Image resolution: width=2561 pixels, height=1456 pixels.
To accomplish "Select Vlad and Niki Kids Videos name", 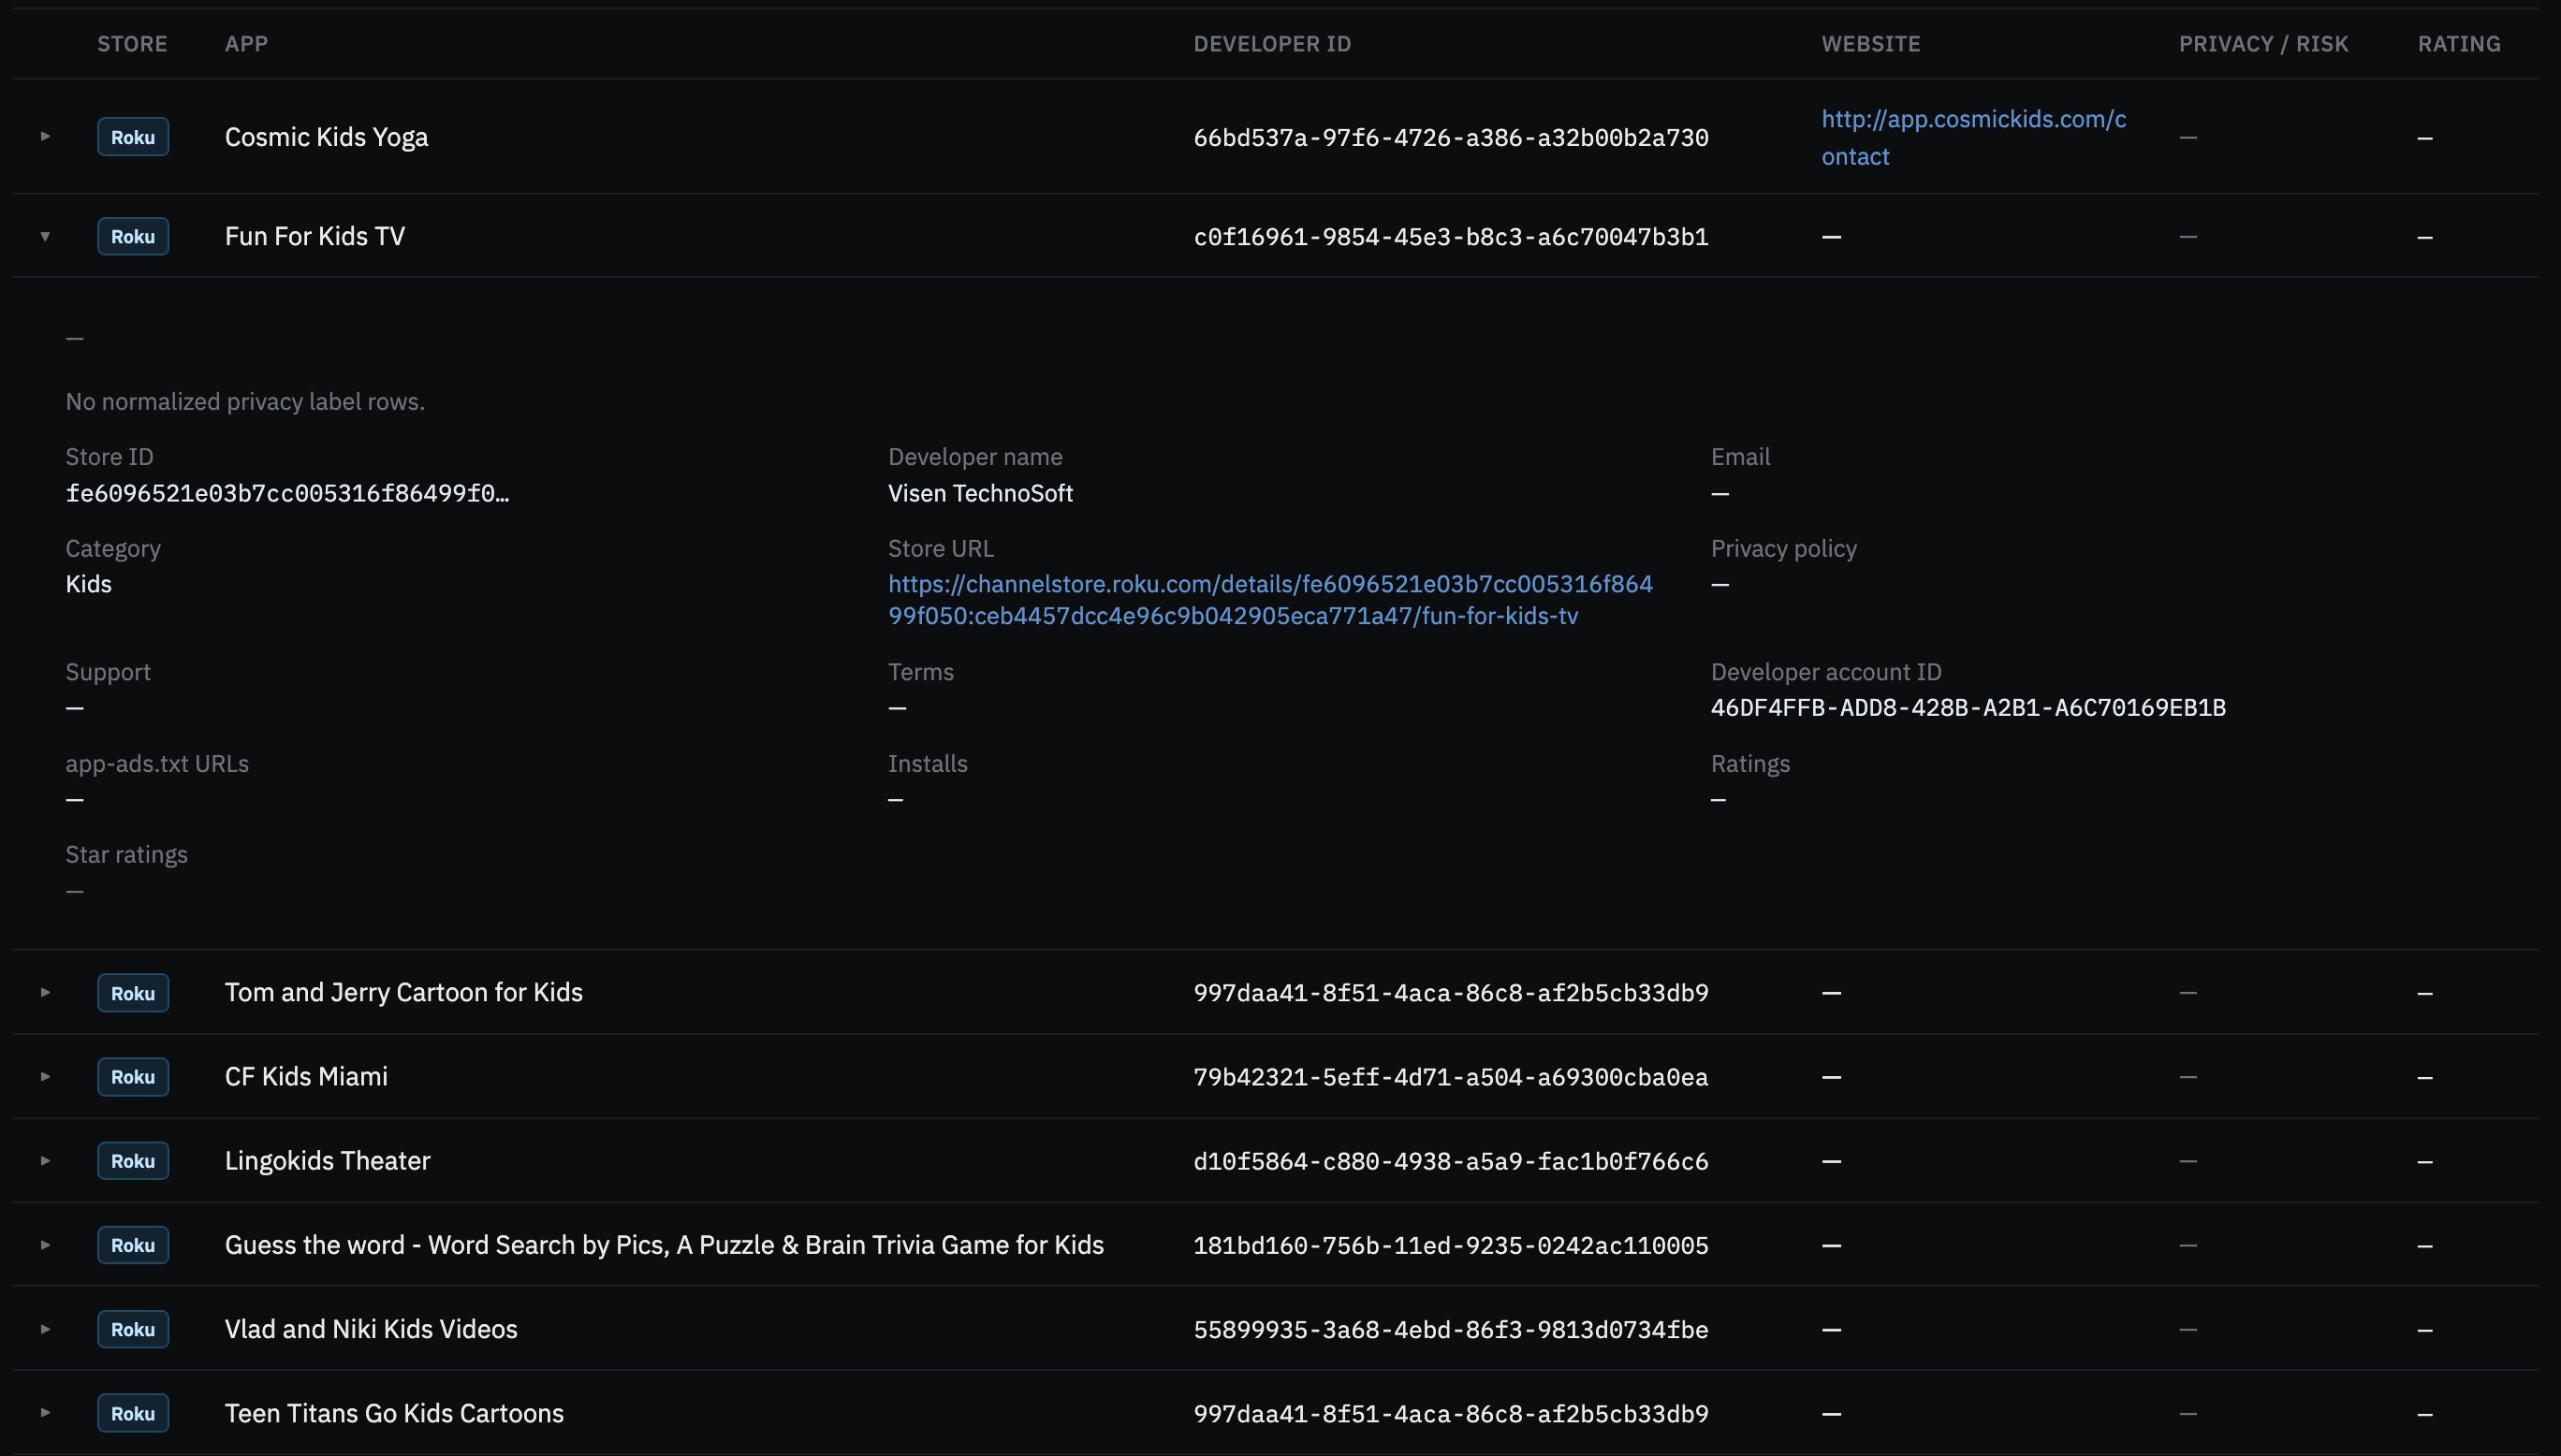I will pyautogui.click(x=371, y=1328).
